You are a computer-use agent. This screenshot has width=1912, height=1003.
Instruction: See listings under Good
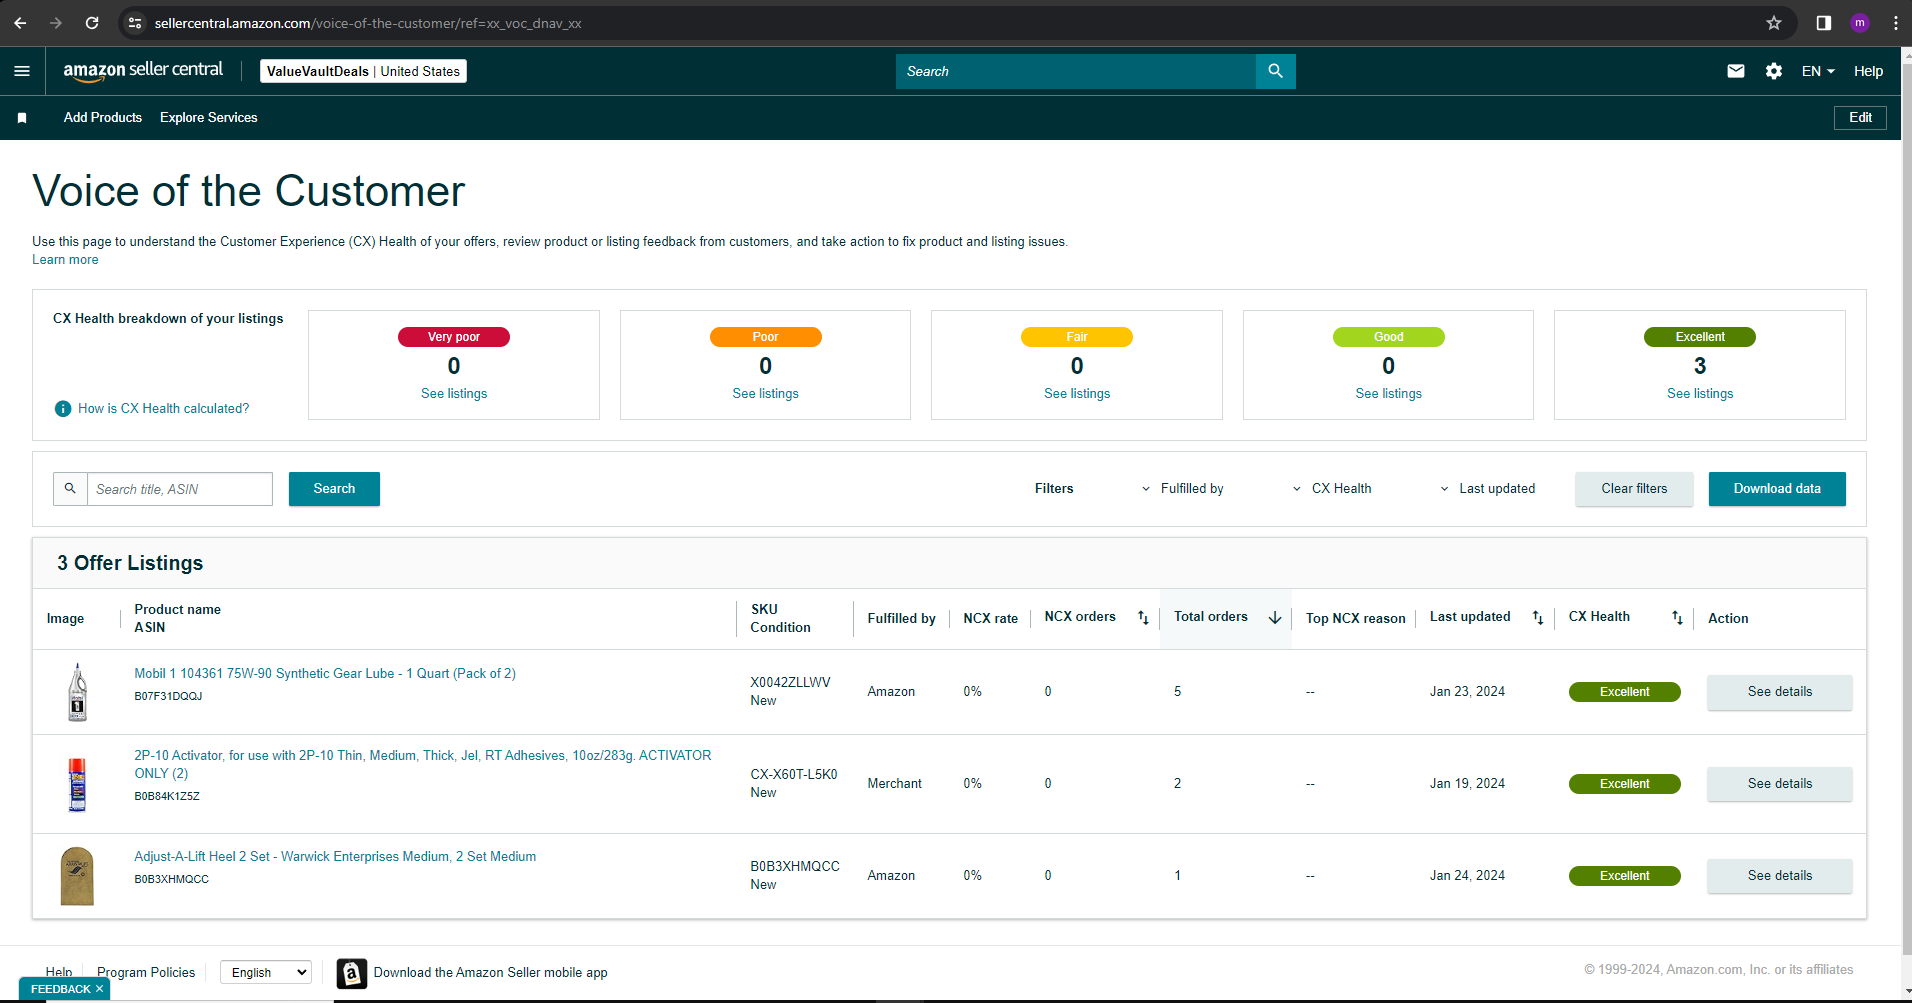point(1388,394)
